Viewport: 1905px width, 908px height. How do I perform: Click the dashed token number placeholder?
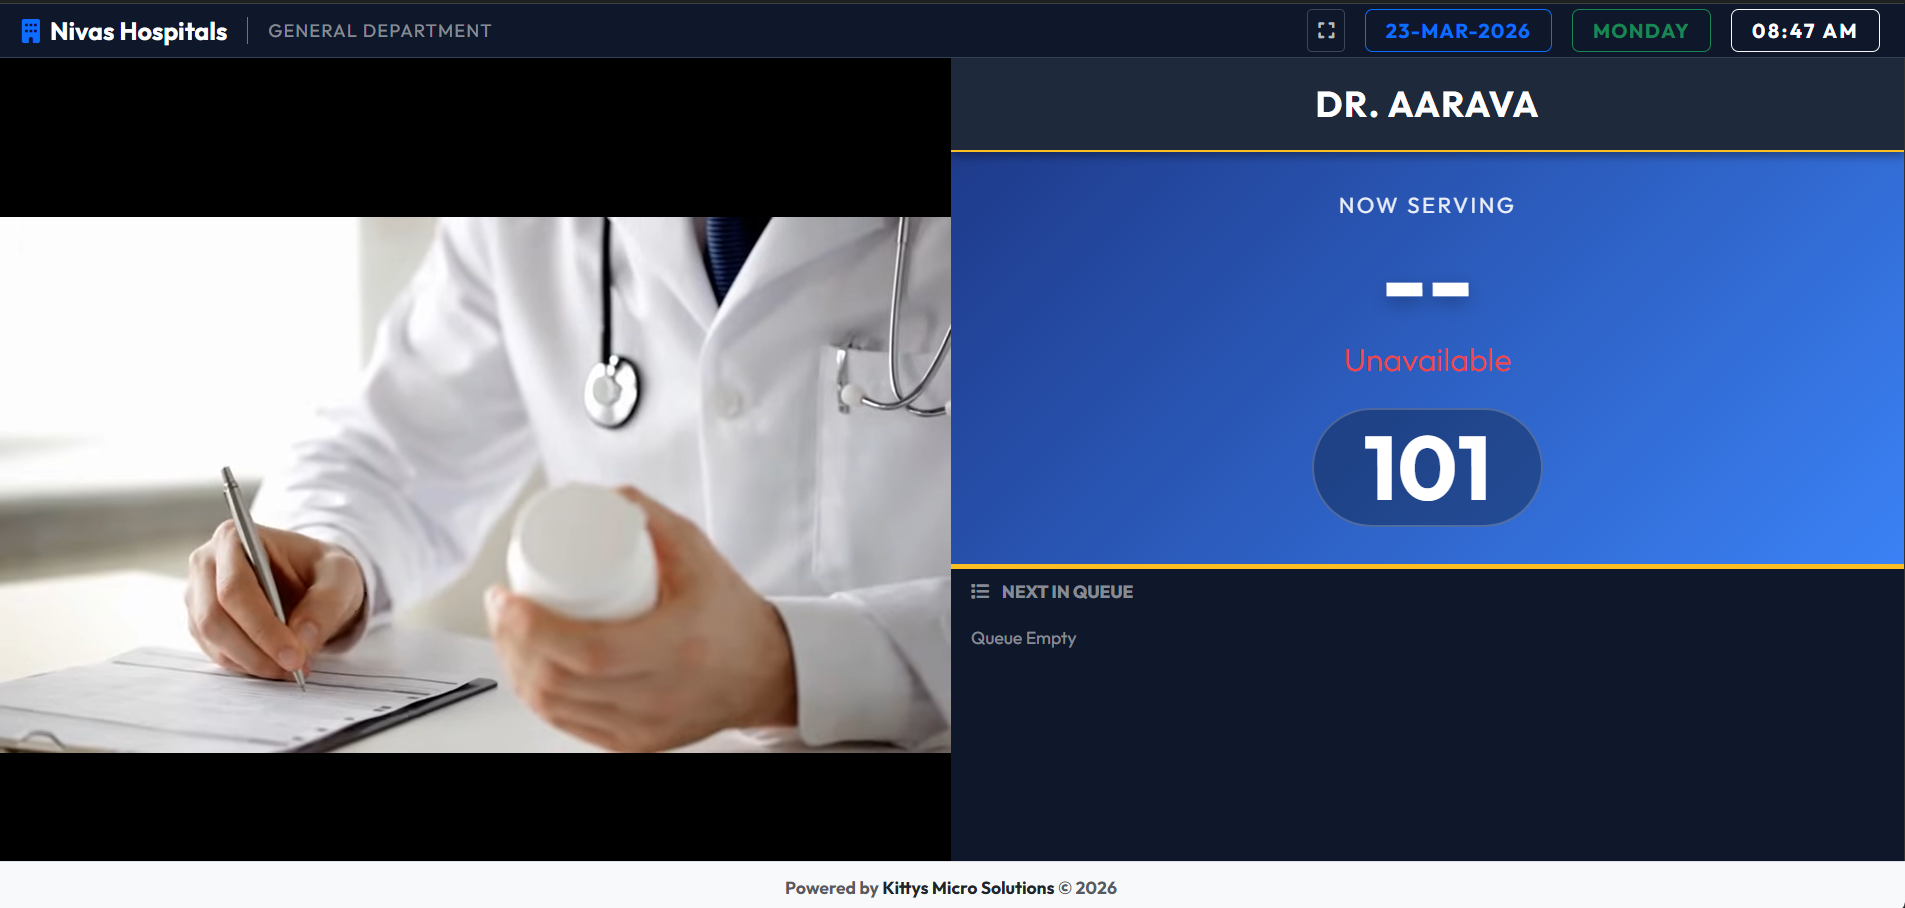point(1426,290)
